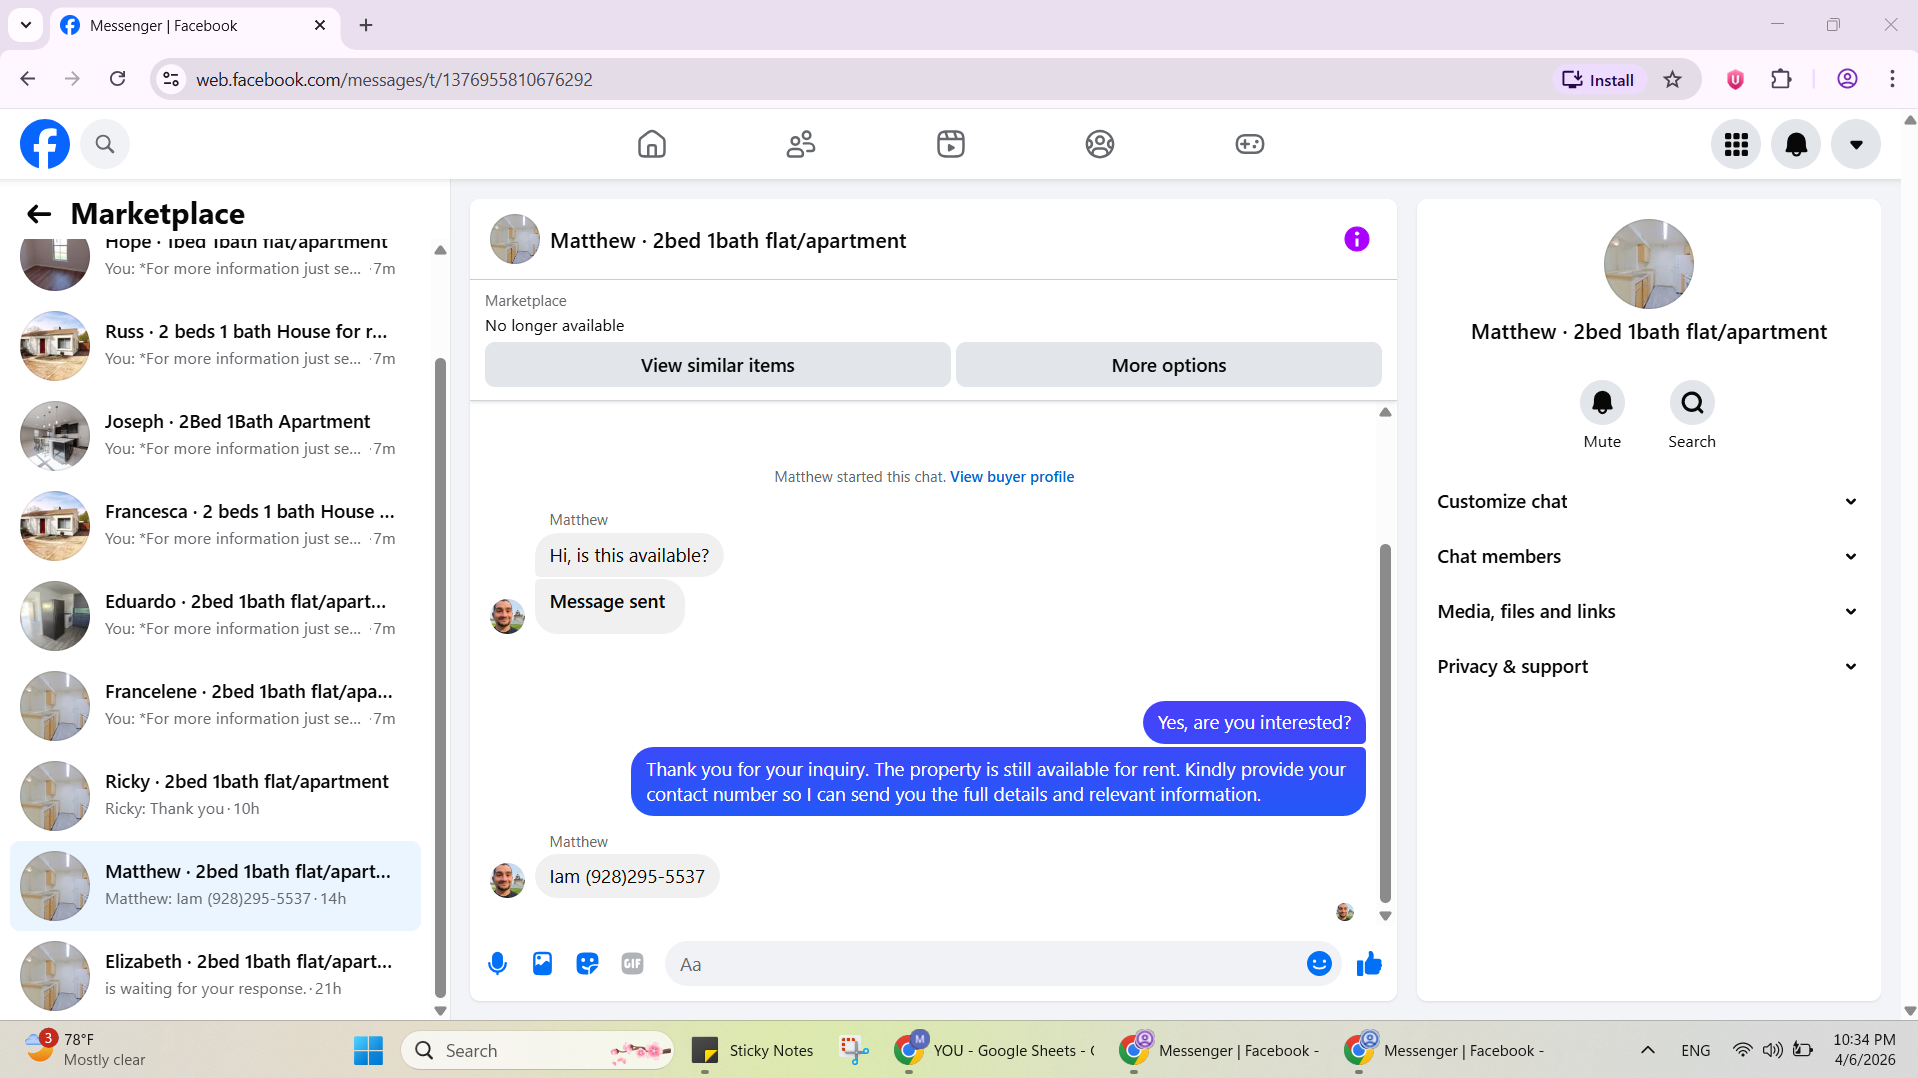Reload the page

click(117, 79)
